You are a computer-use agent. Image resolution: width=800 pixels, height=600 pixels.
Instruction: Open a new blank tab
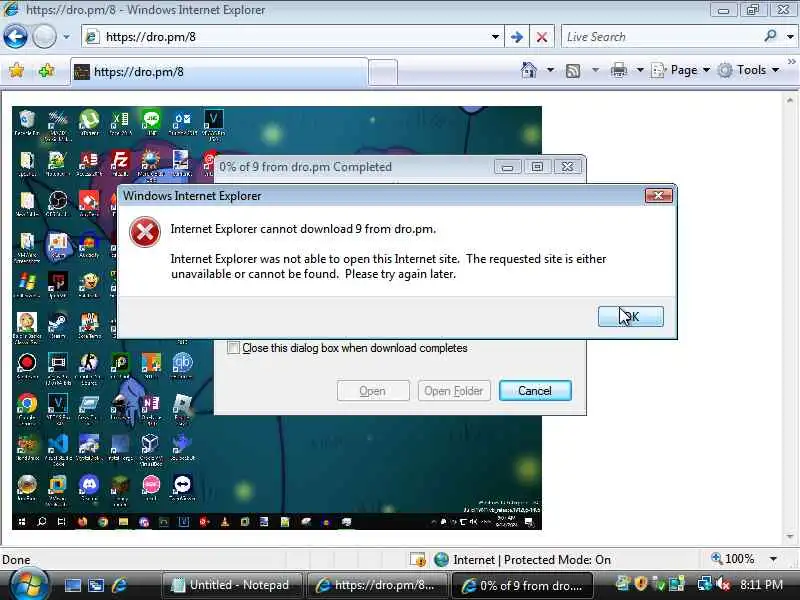(383, 72)
